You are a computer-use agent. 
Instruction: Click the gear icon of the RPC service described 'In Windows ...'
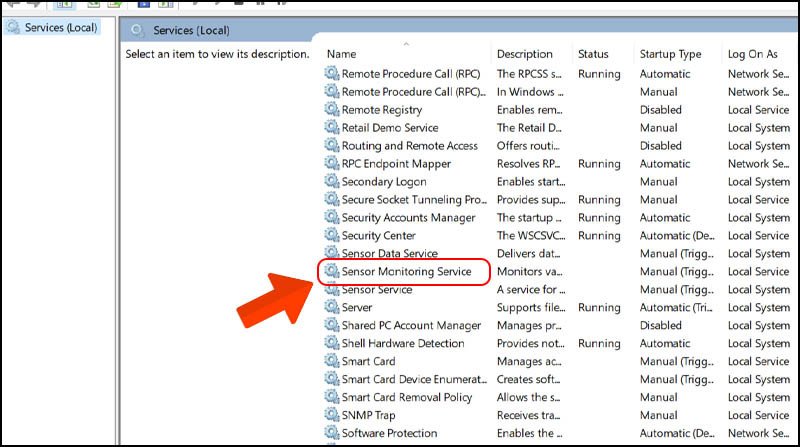pyautogui.click(x=332, y=91)
